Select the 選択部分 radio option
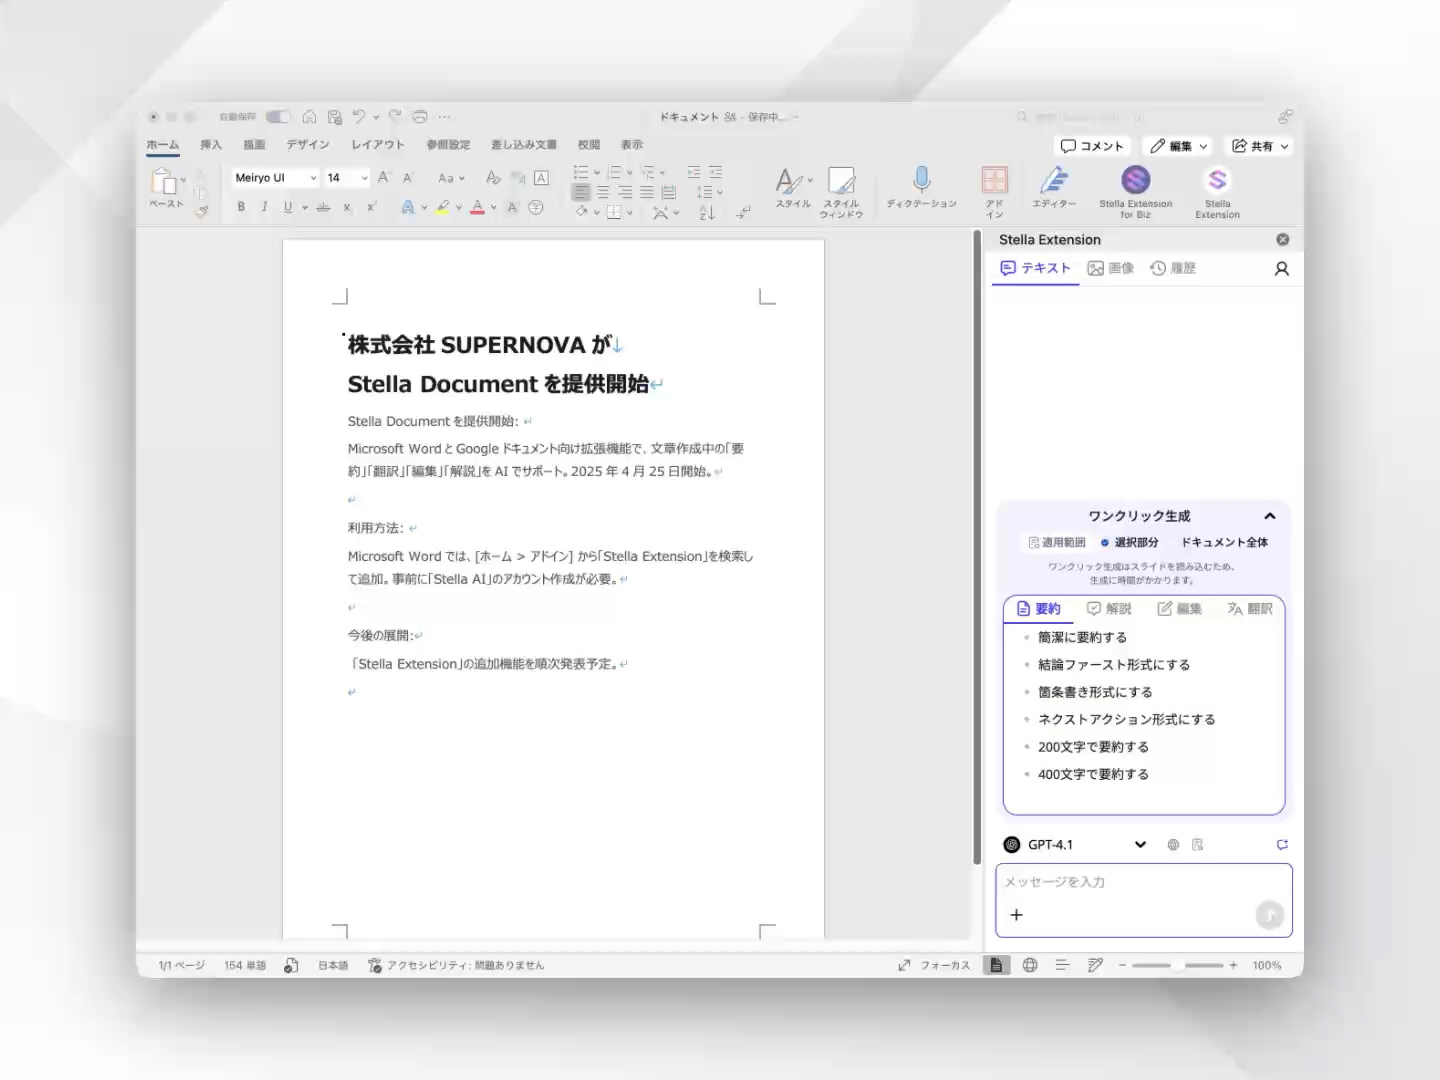 point(1130,542)
